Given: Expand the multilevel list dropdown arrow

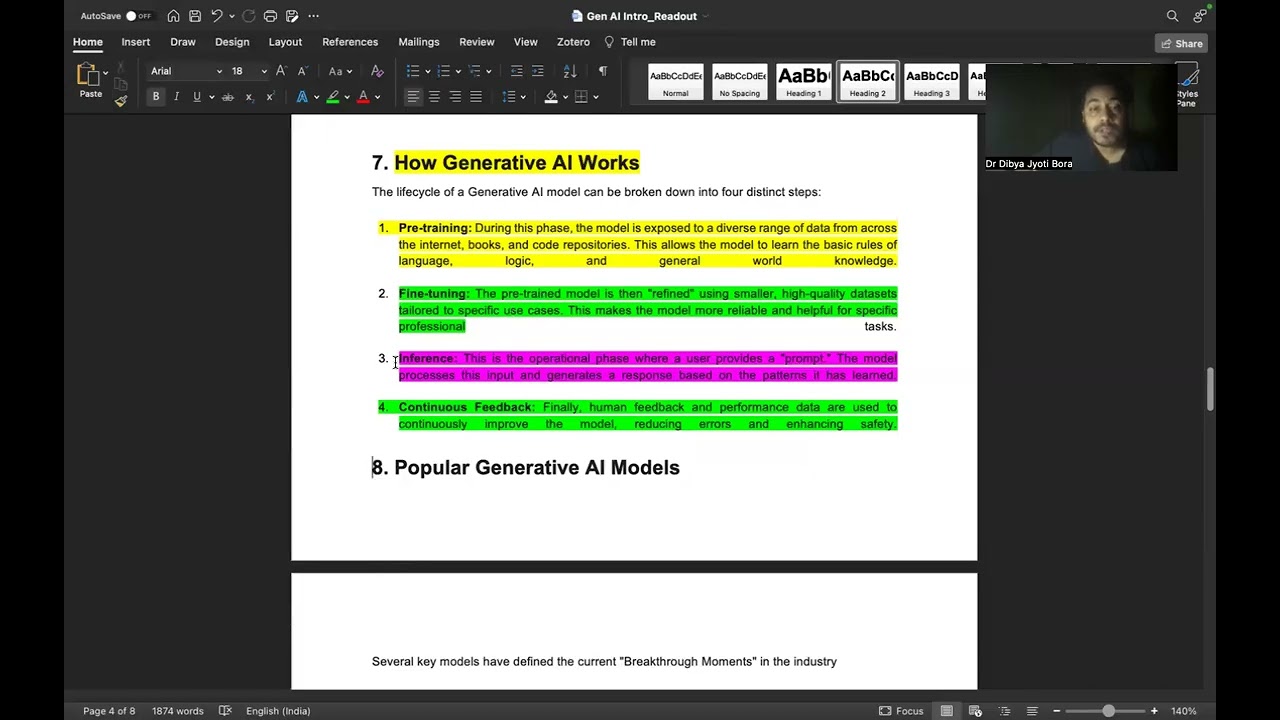Looking at the screenshot, I should [488, 72].
